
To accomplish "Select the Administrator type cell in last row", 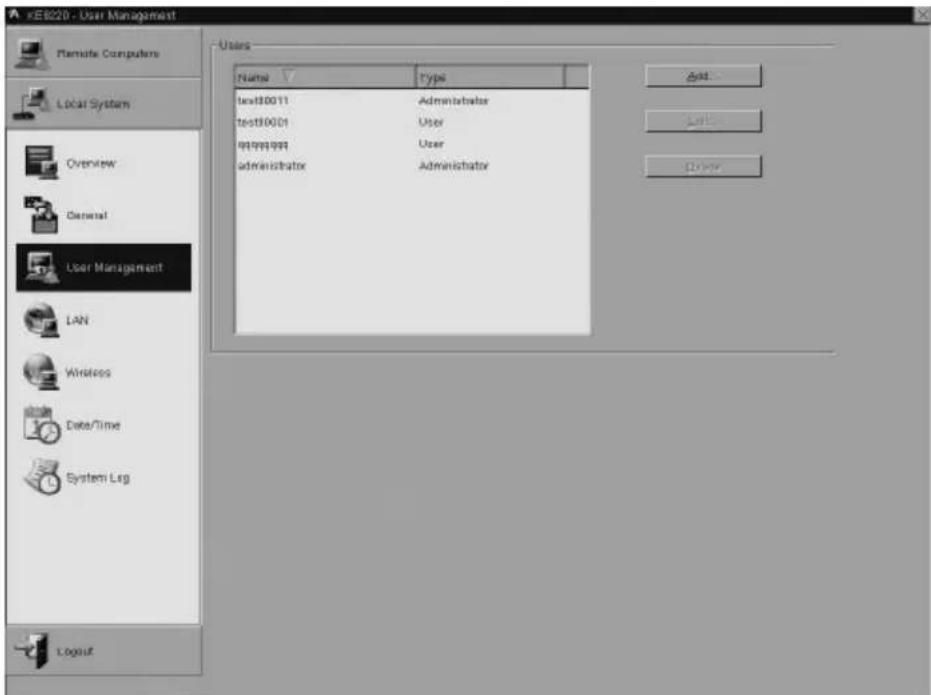I will coord(454,166).
